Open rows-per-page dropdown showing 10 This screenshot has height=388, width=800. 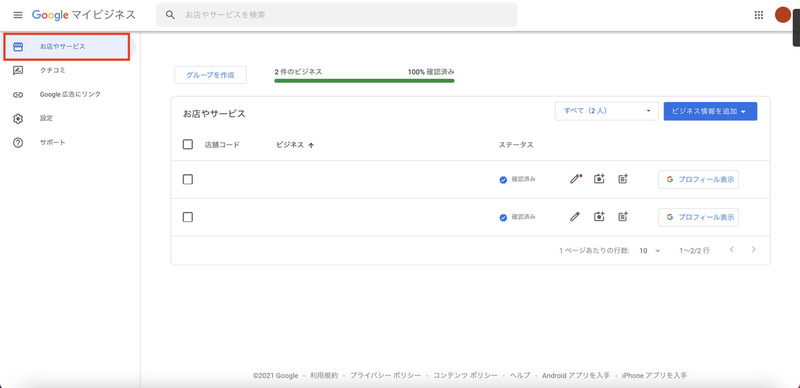coord(649,251)
